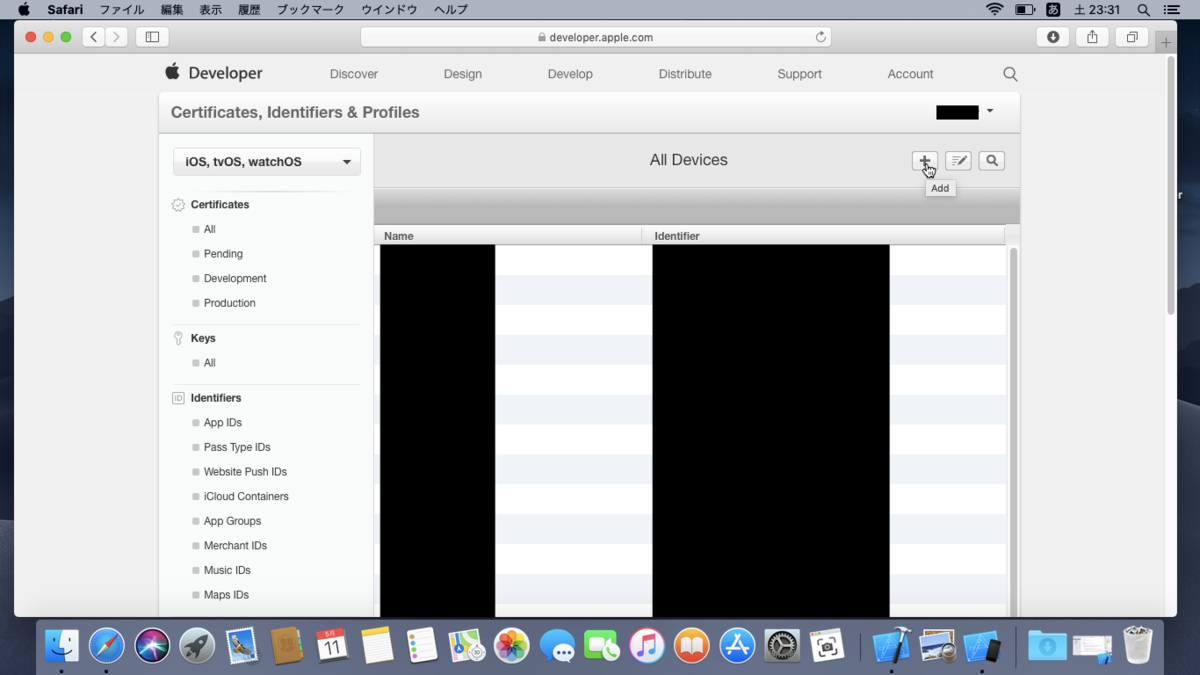
Task: Toggle Safari sidebar button
Action: pos(152,37)
